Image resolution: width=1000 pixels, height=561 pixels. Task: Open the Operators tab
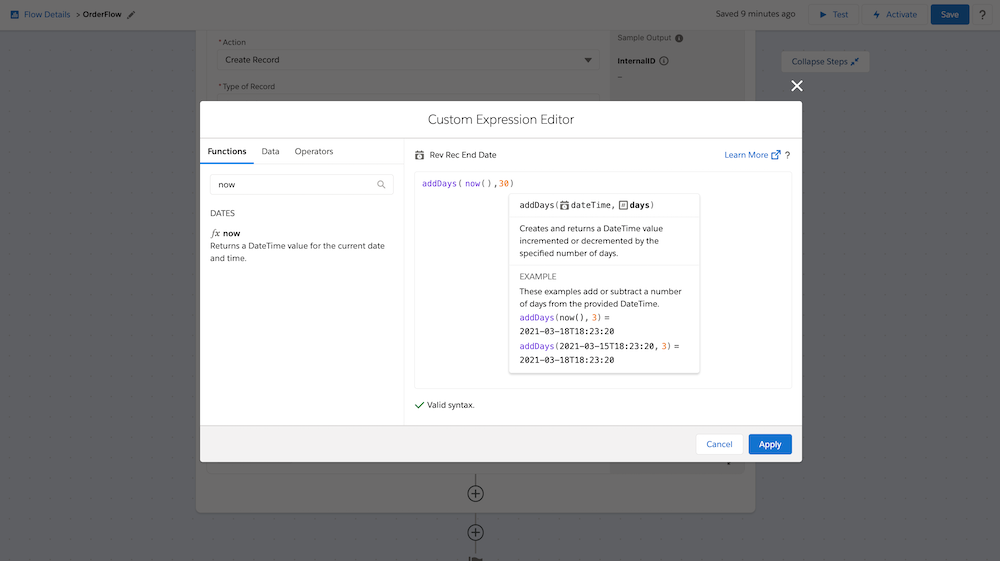coord(314,151)
